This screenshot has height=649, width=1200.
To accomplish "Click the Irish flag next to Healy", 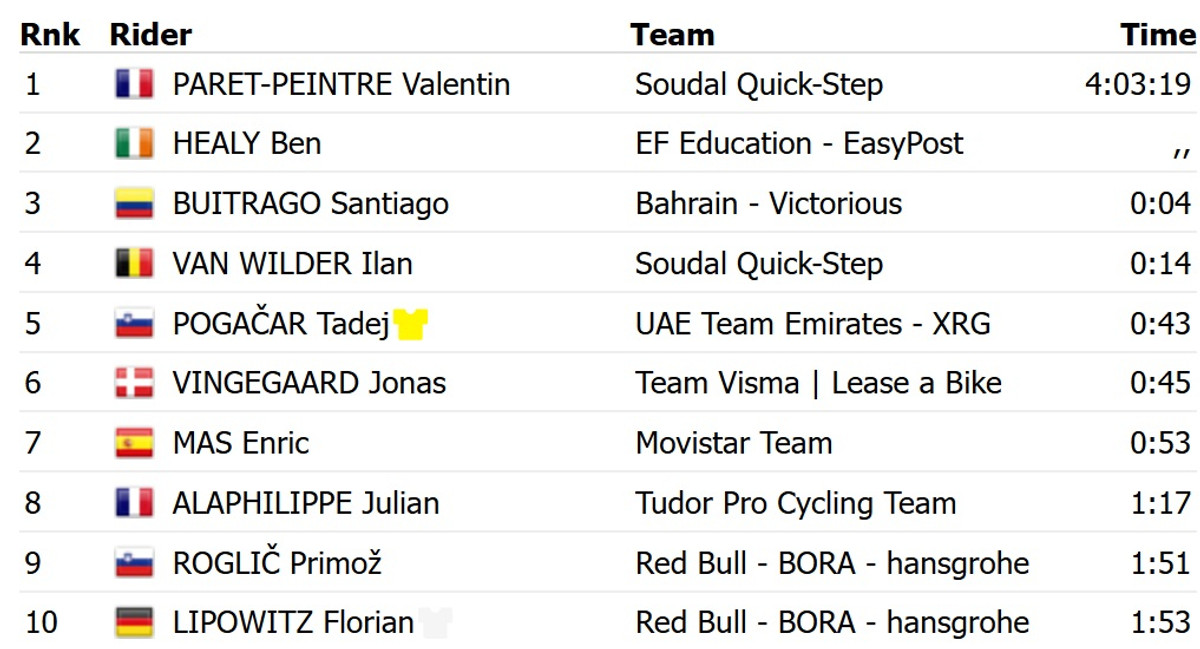I will tap(134, 144).
